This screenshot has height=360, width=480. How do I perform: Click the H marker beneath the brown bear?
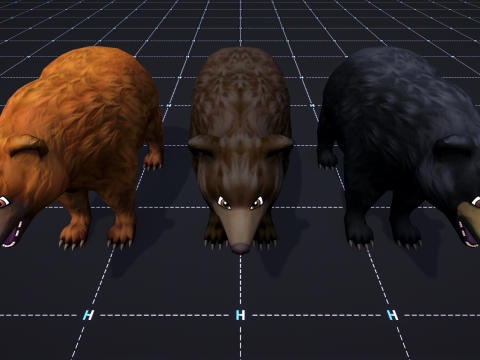[240, 315]
